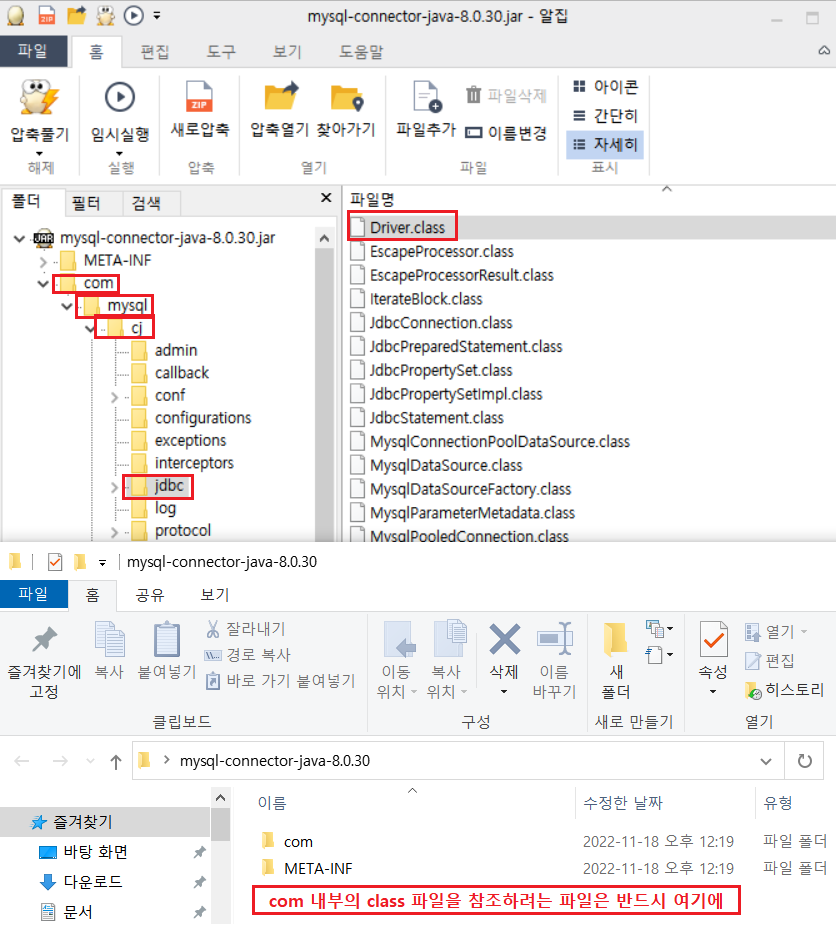Image resolution: width=836 pixels, height=926 pixels.
Task: Switch to the 필터 panel tab
Action: tap(86, 204)
